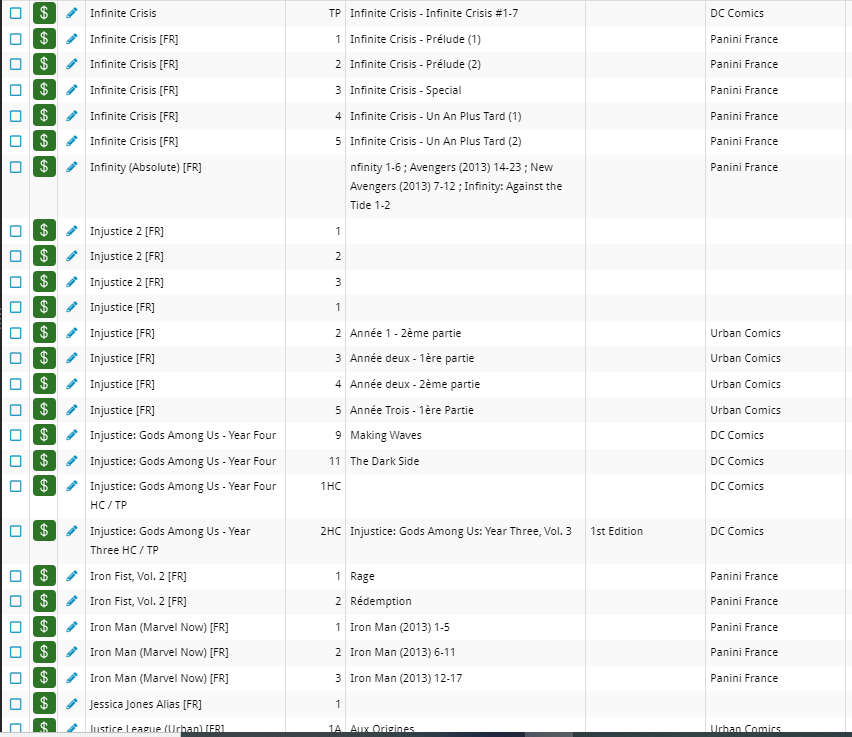Click 'Panini France' in Iron Fist Rage row
Screen dimensions: 852x737
pyautogui.click(x=744, y=576)
